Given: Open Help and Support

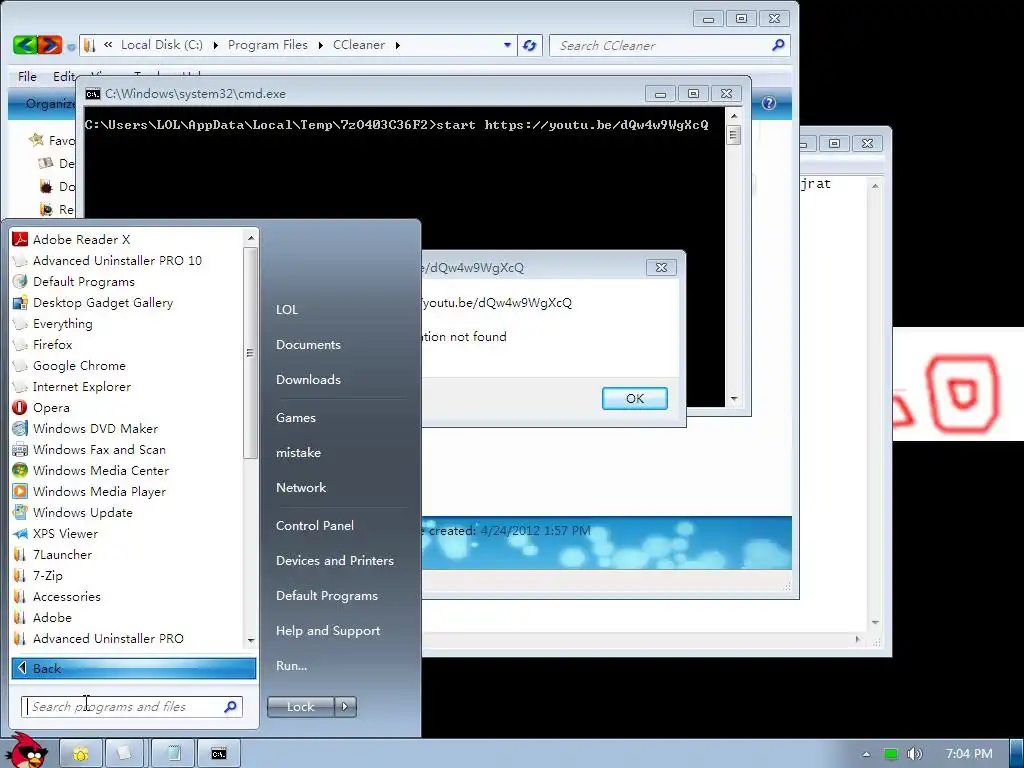Looking at the screenshot, I should 328,631.
